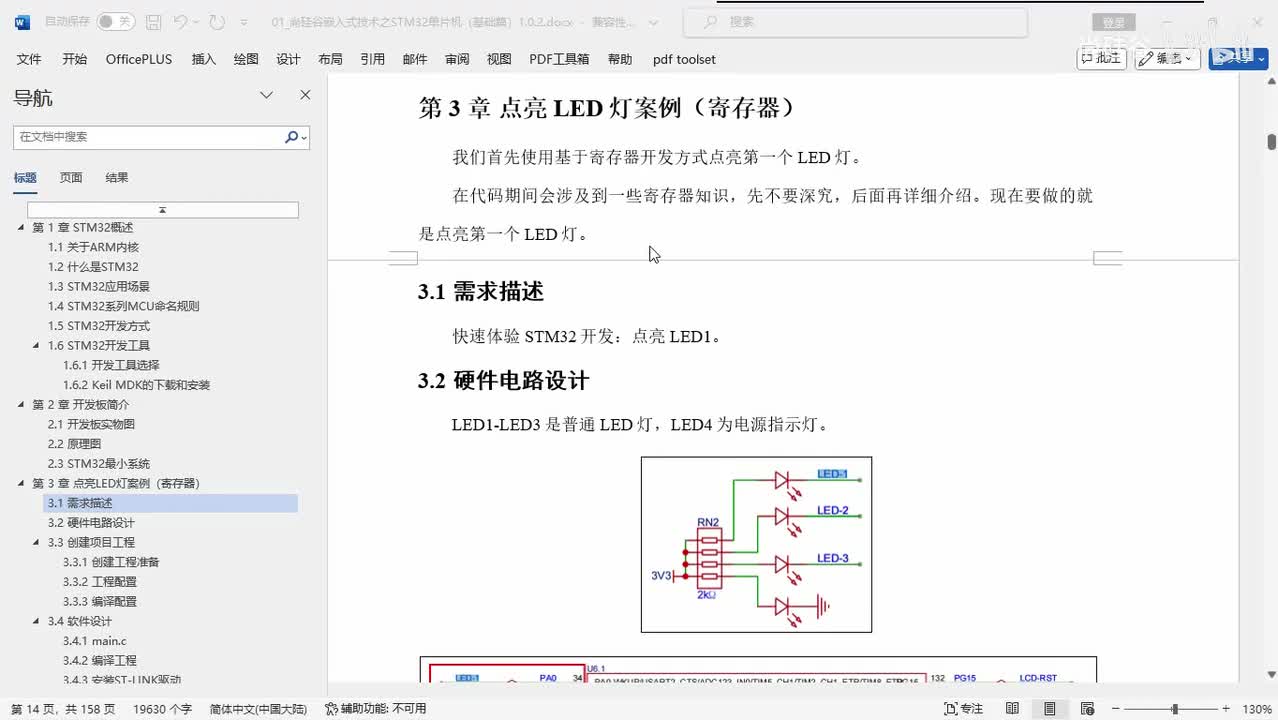Image resolution: width=1278 pixels, height=720 pixels.
Task: Close the navigation pane
Action: pyautogui.click(x=305, y=95)
